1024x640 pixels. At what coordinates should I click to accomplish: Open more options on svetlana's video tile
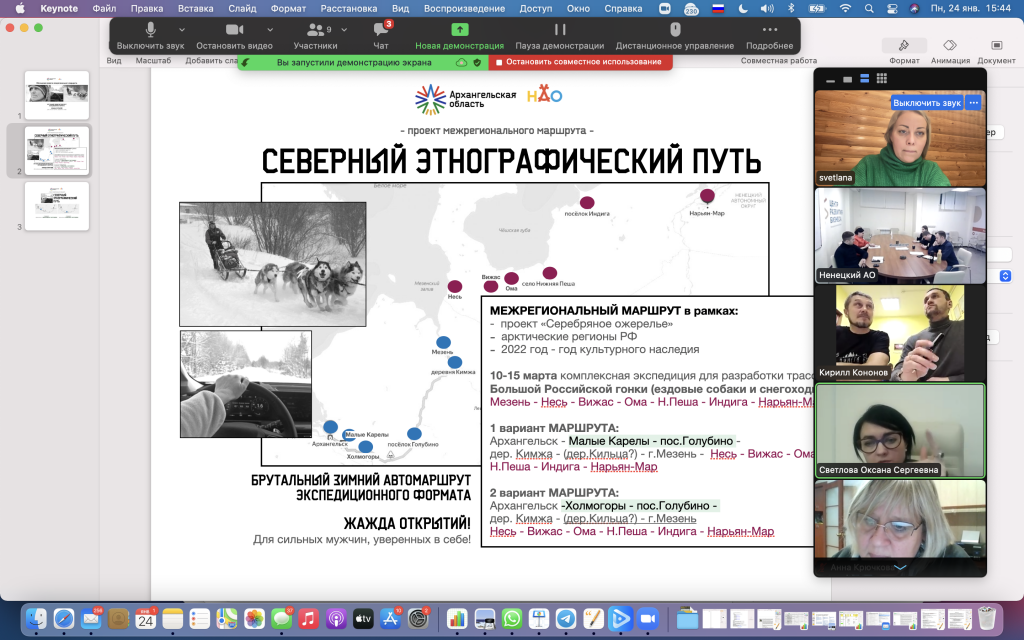(x=973, y=102)
